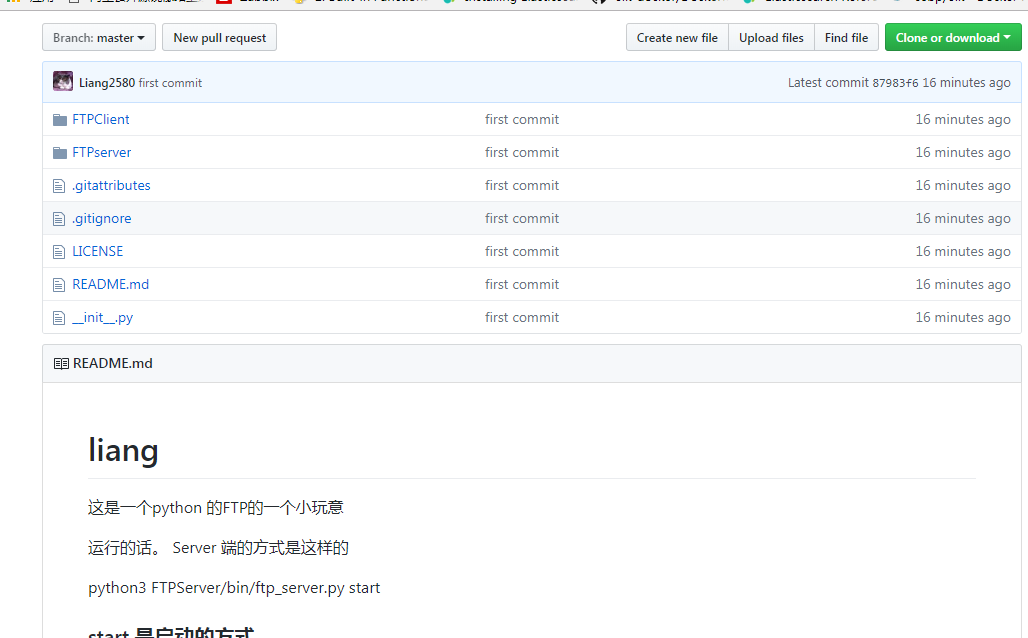Viewport: 1028px width, 638px height.
Task: Click 'first commit' message in .gitattributes row
Action: (x=522, y=186)
